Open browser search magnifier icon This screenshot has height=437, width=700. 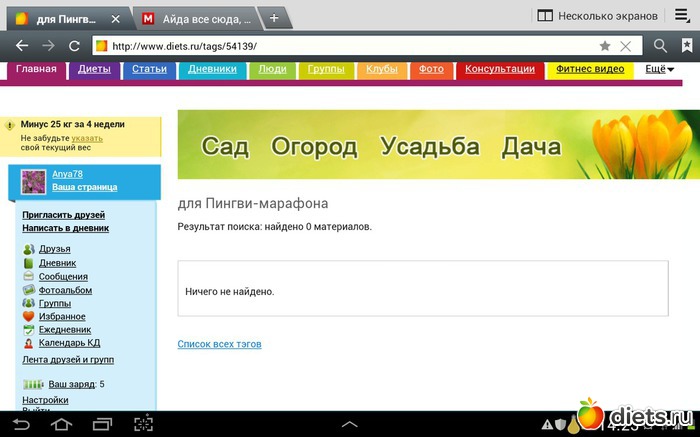click(660, 46)
